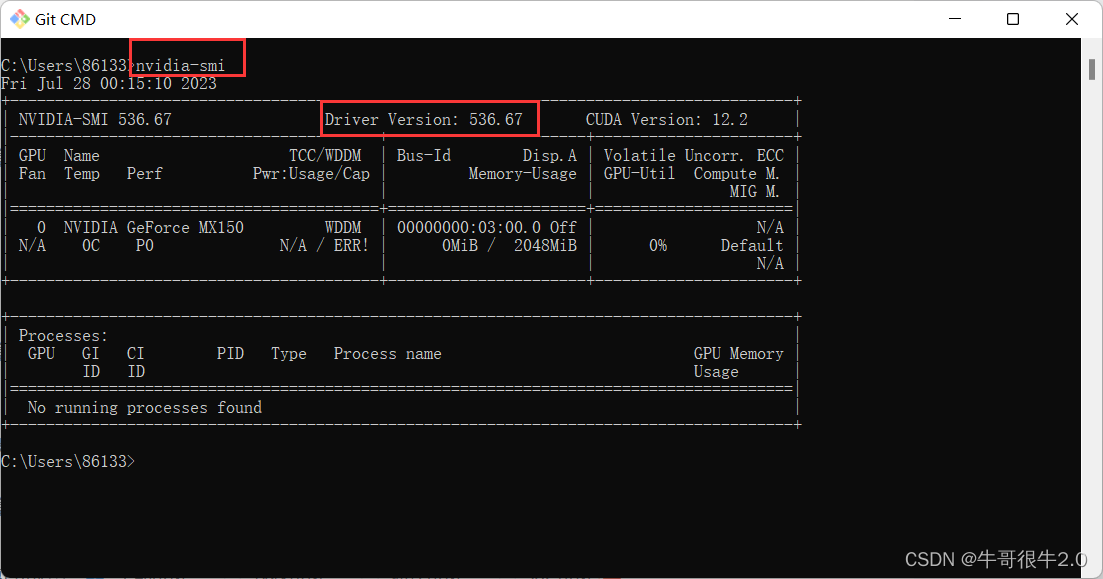The image size is (1103, 579).
Task: Click the 'Memory-Usage' column header
Action: click(523, 174)
